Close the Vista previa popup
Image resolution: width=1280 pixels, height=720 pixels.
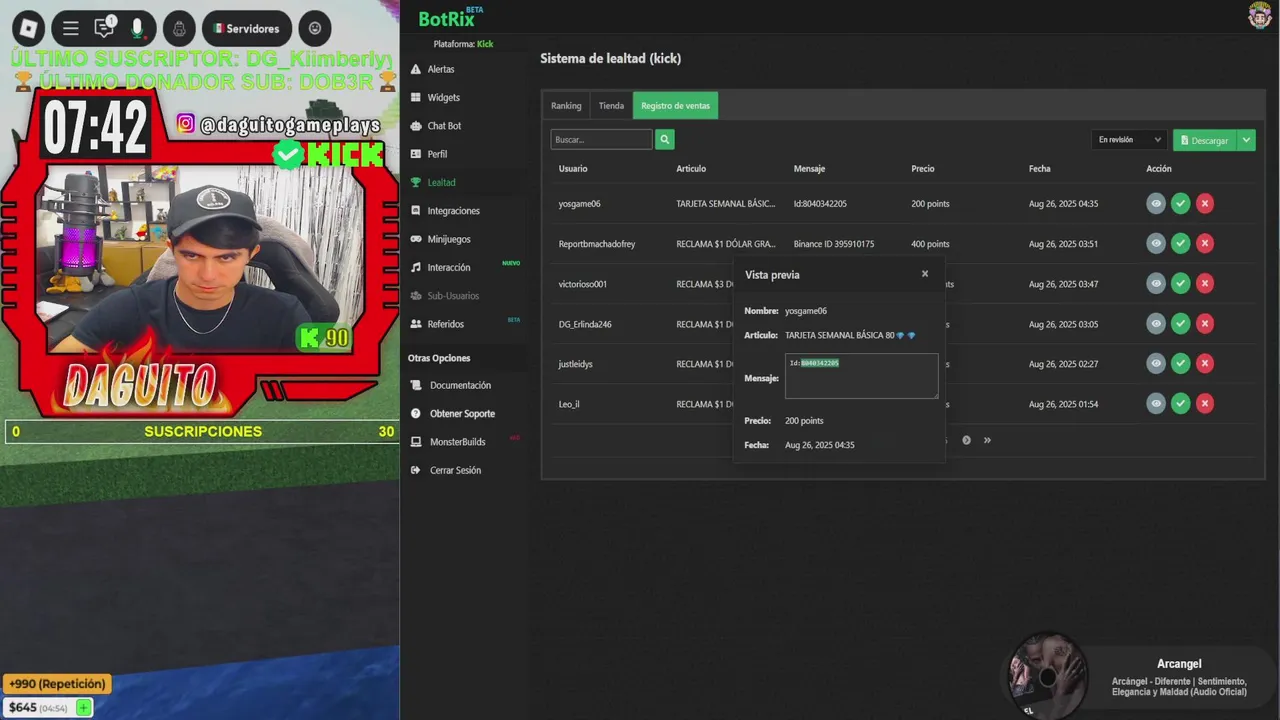coord(925,274)
